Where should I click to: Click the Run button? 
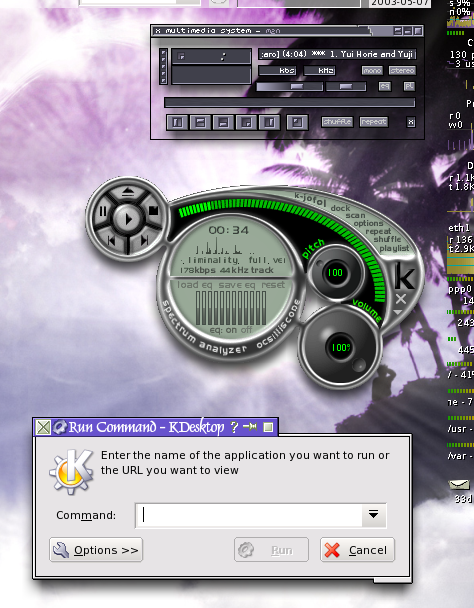272,550
